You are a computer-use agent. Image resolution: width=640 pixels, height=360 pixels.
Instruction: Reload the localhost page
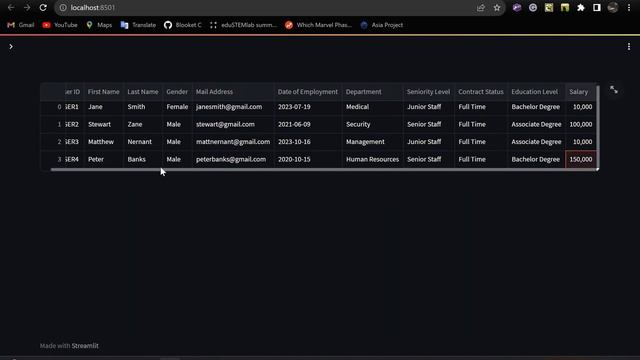pyautogui.click(x=43, y=8)
